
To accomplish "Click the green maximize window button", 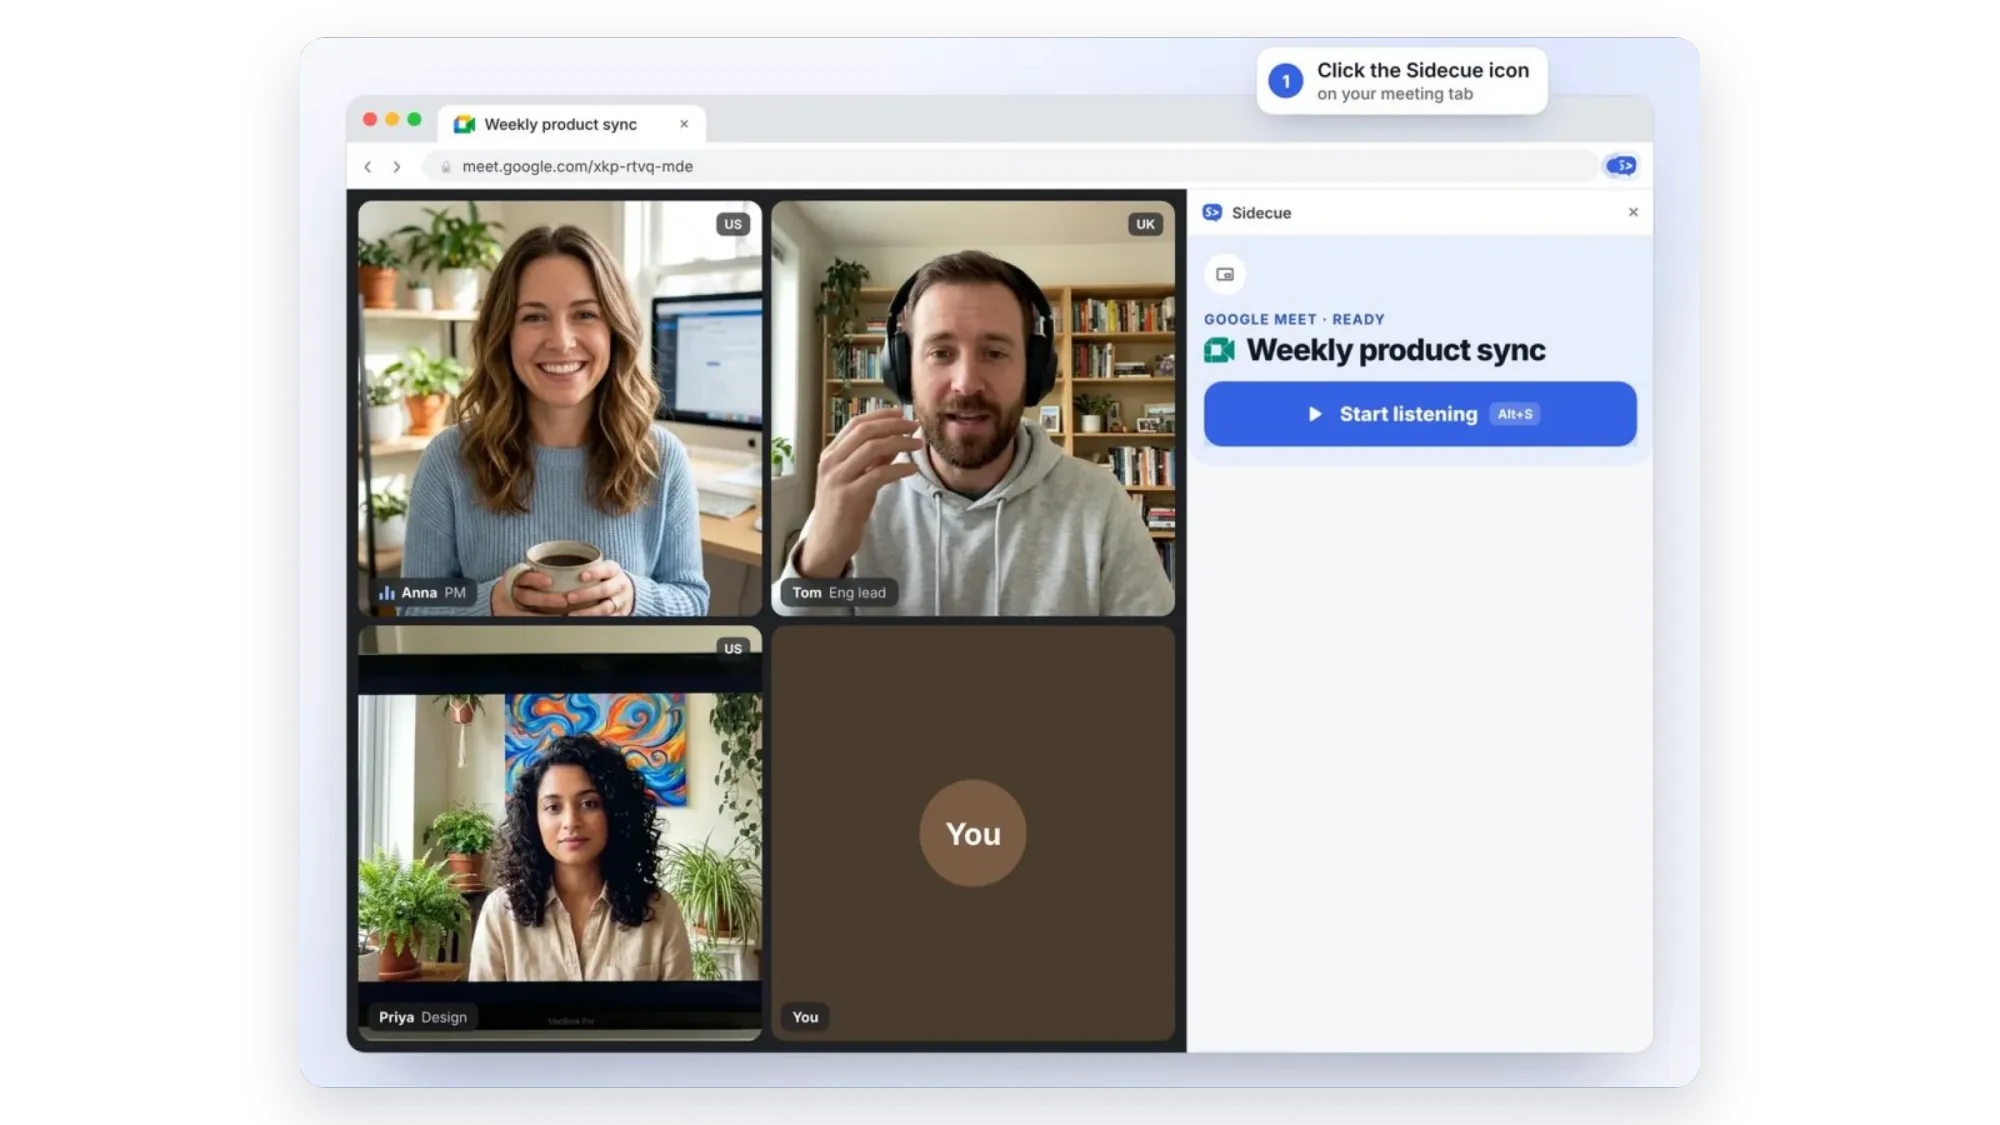I will 414,119.
